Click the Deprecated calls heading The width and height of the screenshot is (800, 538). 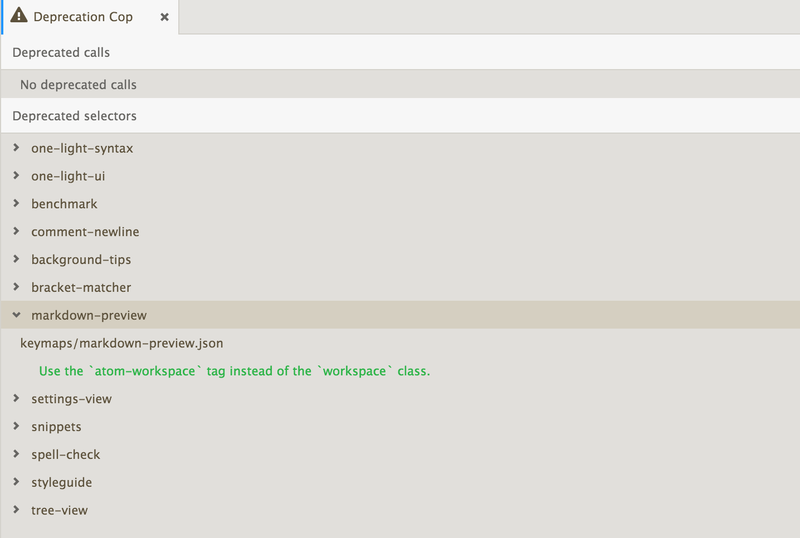[61, 53]
